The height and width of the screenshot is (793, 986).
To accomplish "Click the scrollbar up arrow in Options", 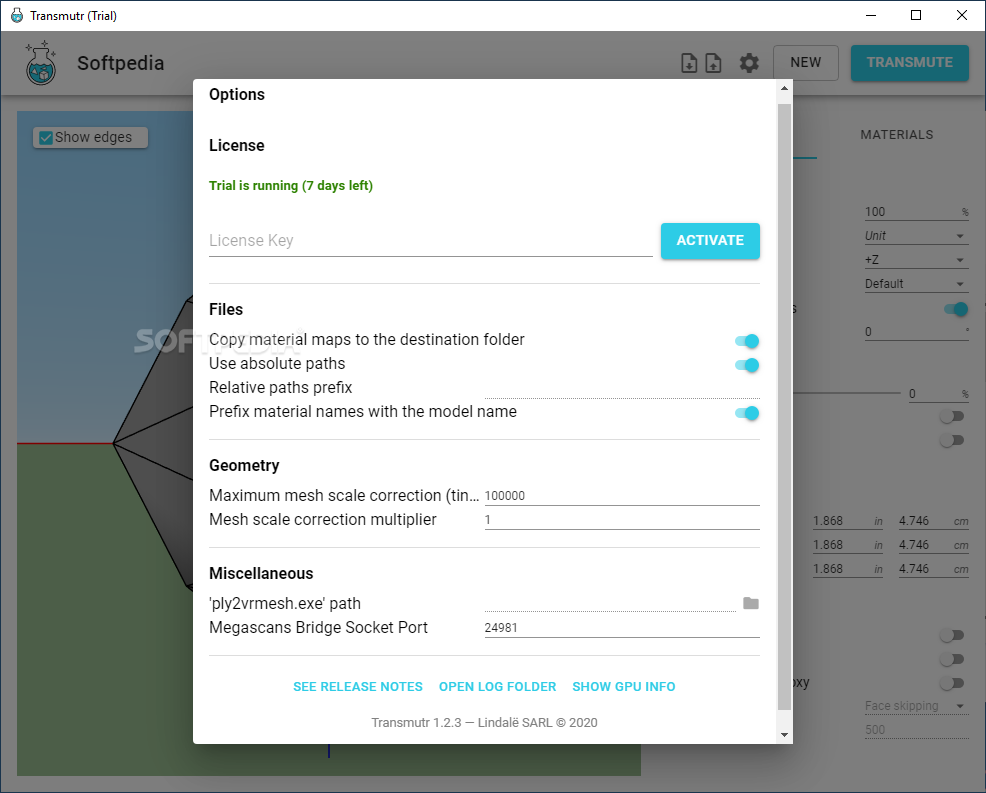I will point(784,89).
